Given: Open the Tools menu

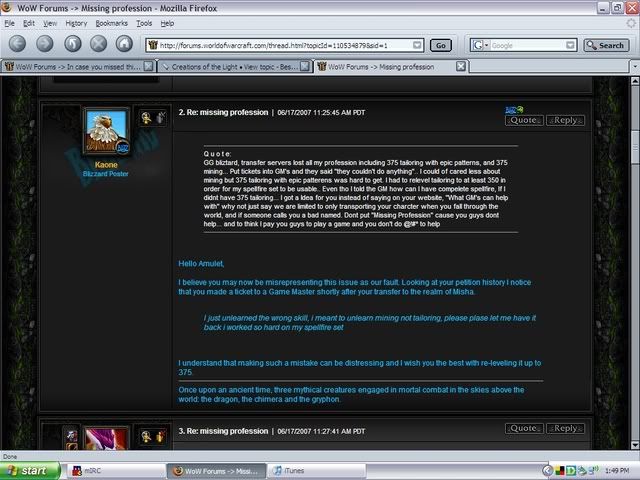Looking at the screenshot, I should click(x=144, y=23).
